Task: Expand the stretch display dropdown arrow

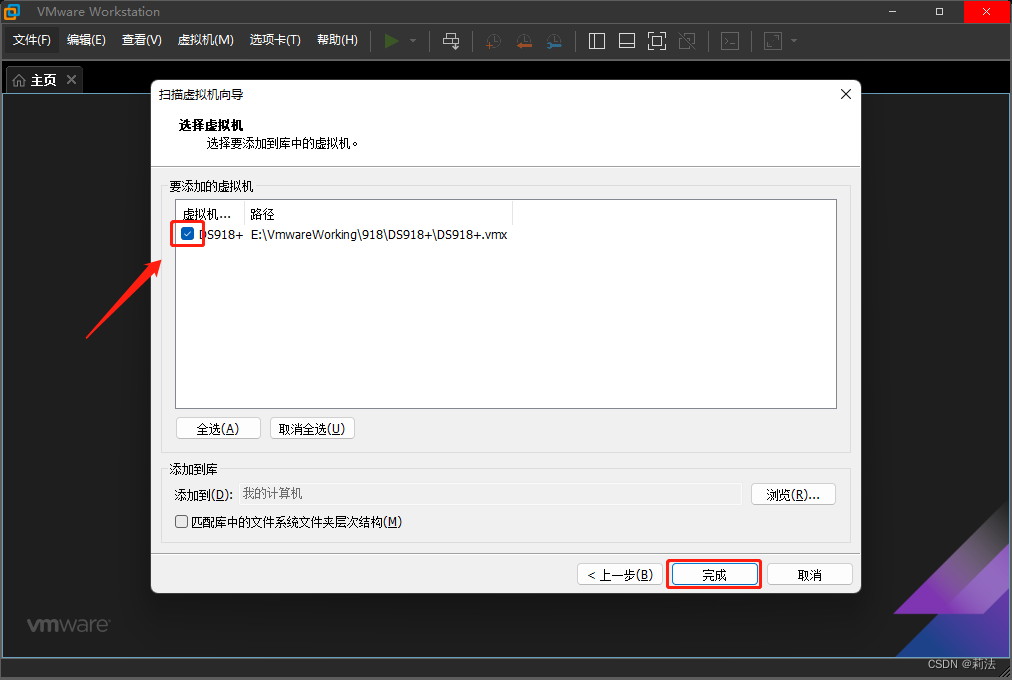Action: click(794, 41)
